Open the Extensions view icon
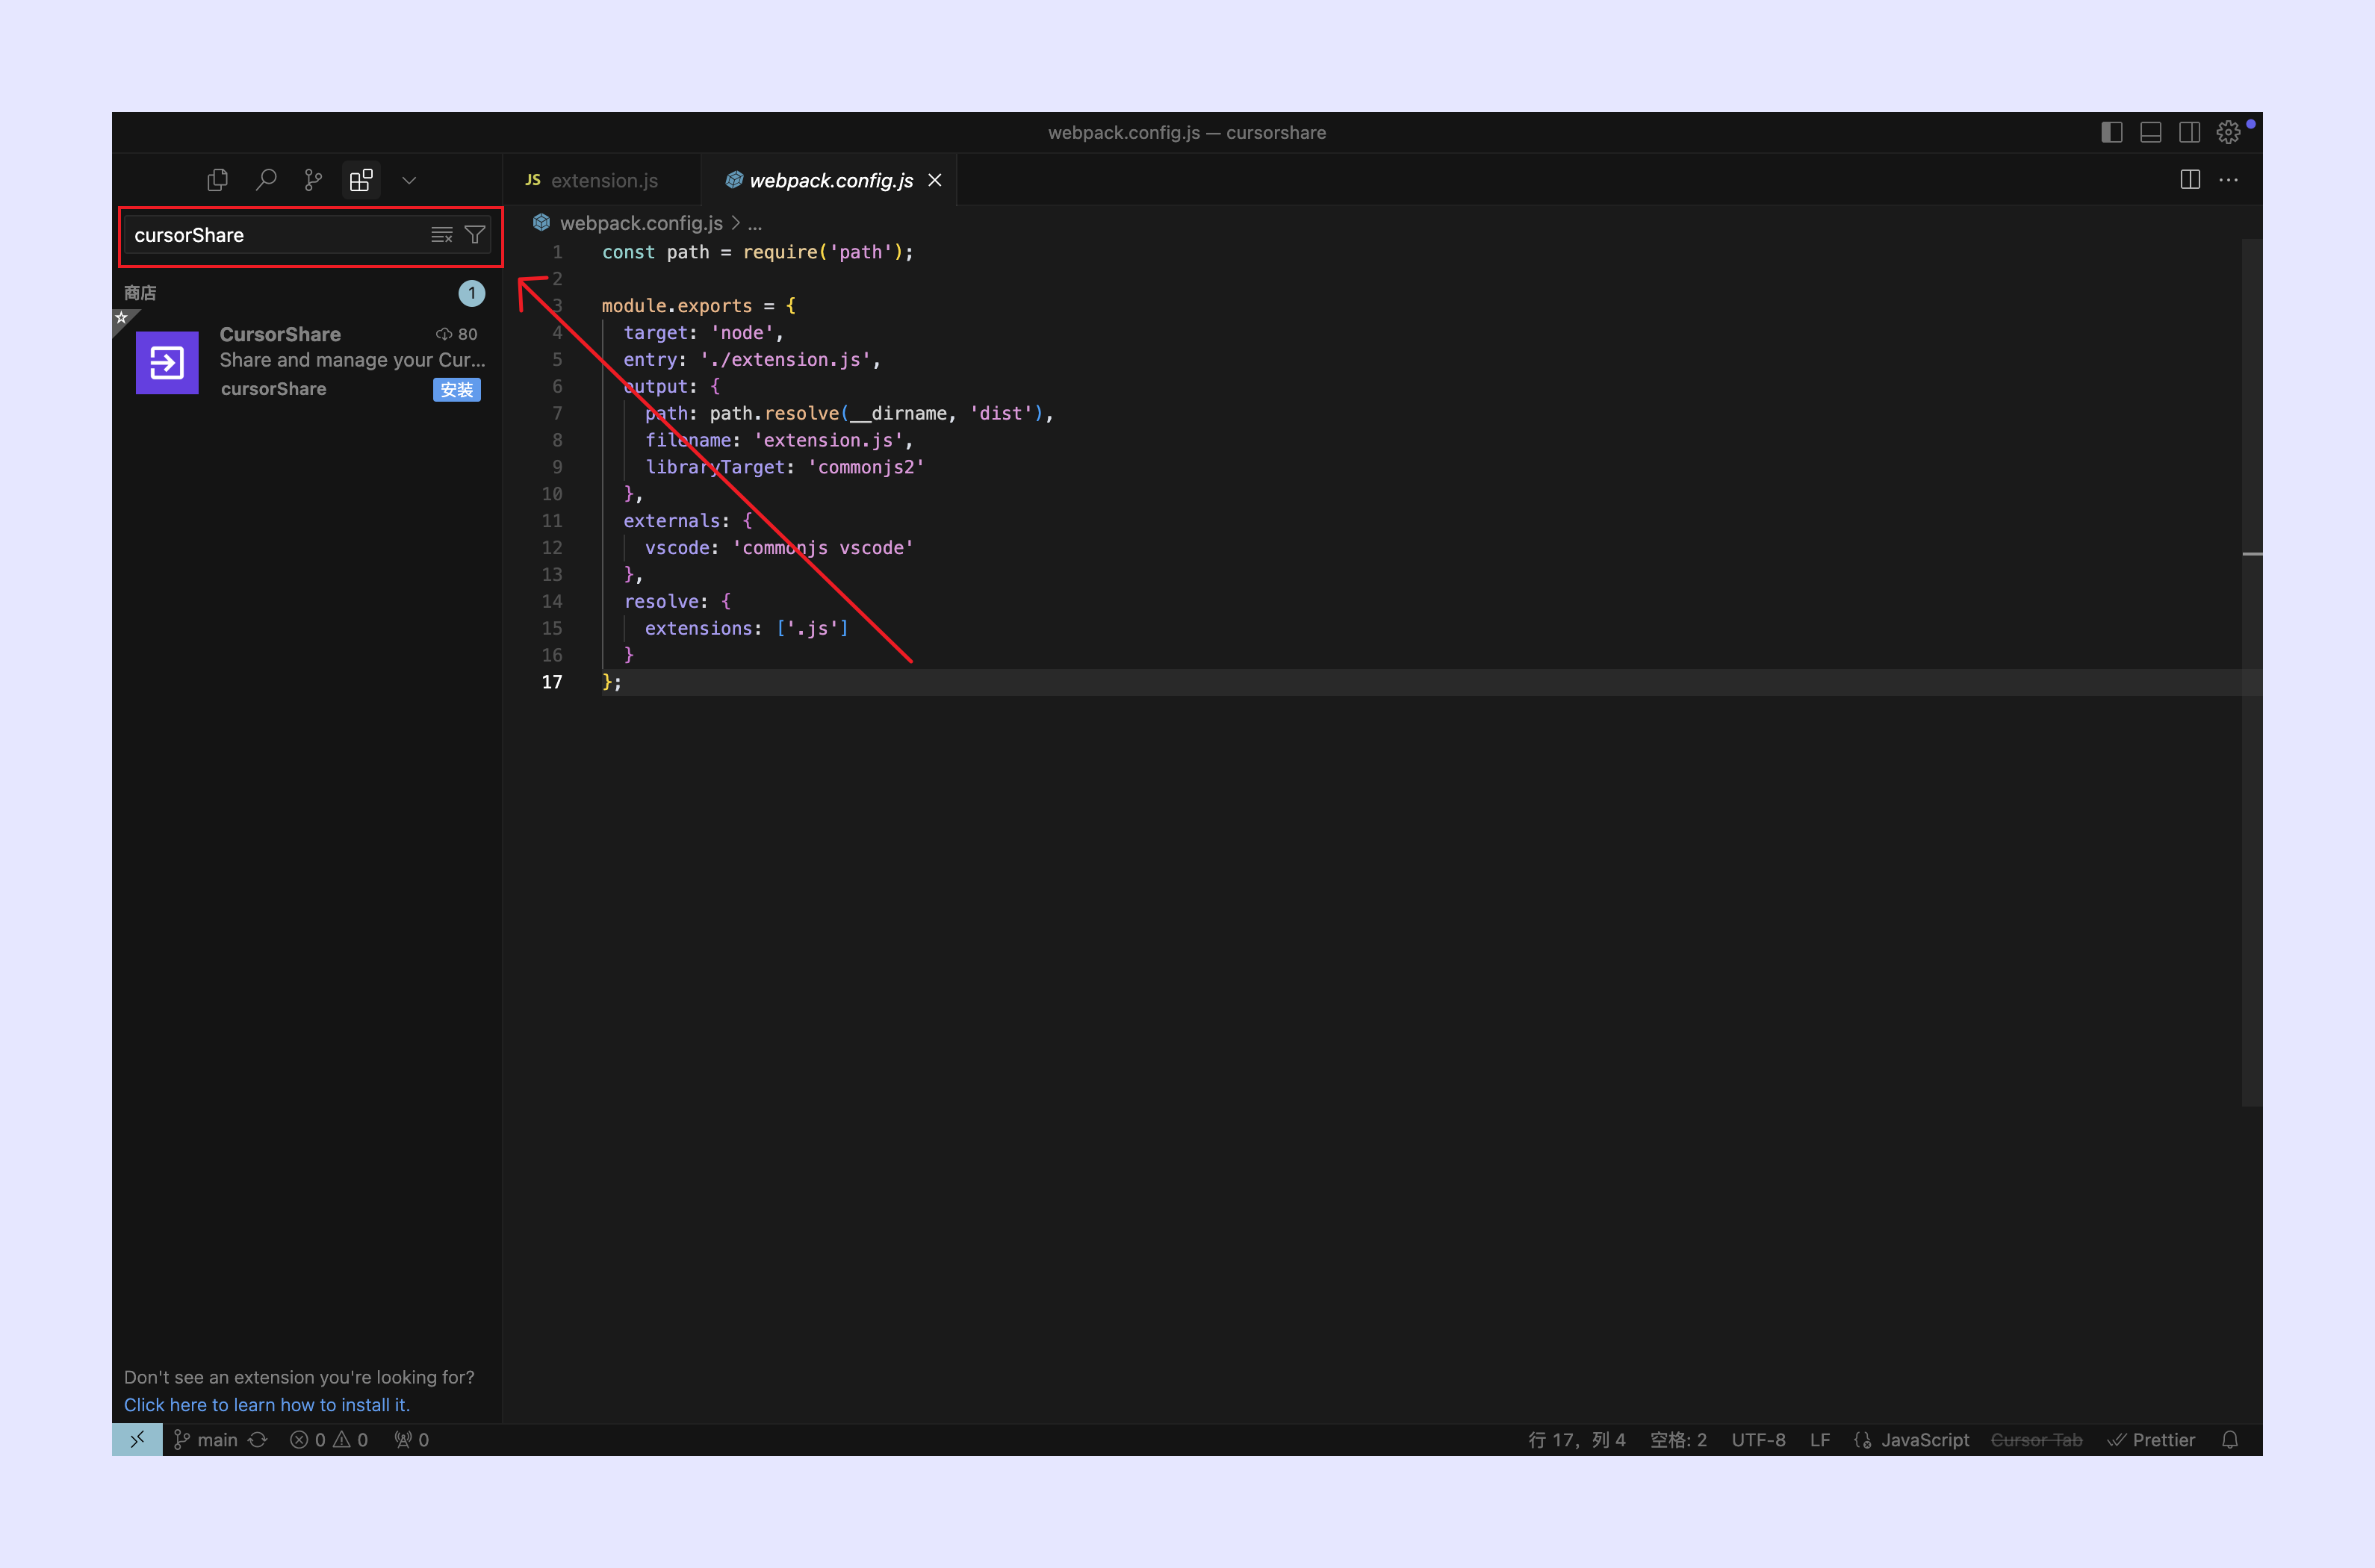Screen dimensions: 2375x1568 click(361, 180)
